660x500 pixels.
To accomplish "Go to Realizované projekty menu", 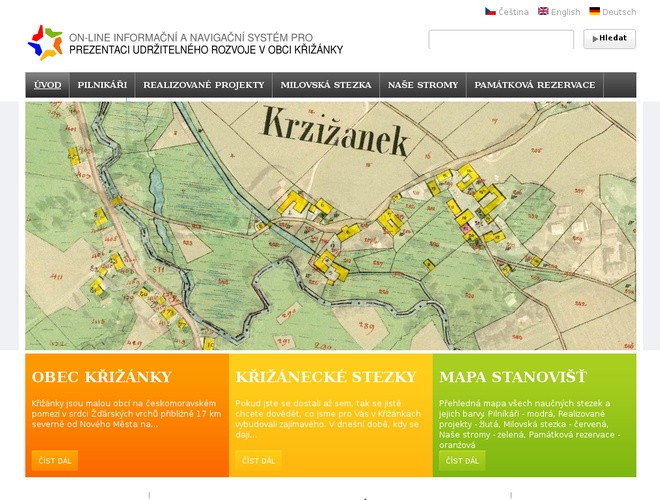I will (203, 85).
